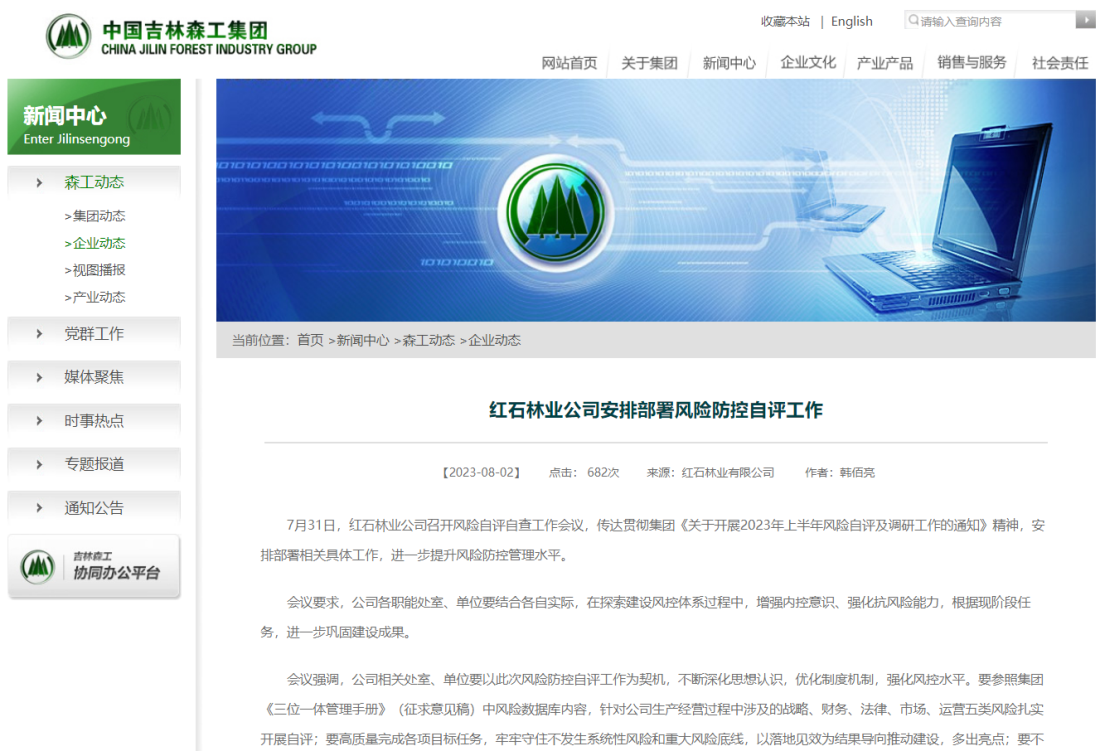Screen dimensions: 1100x751
Task: Select 集团动态 submenu item
Action: point(98,216)
